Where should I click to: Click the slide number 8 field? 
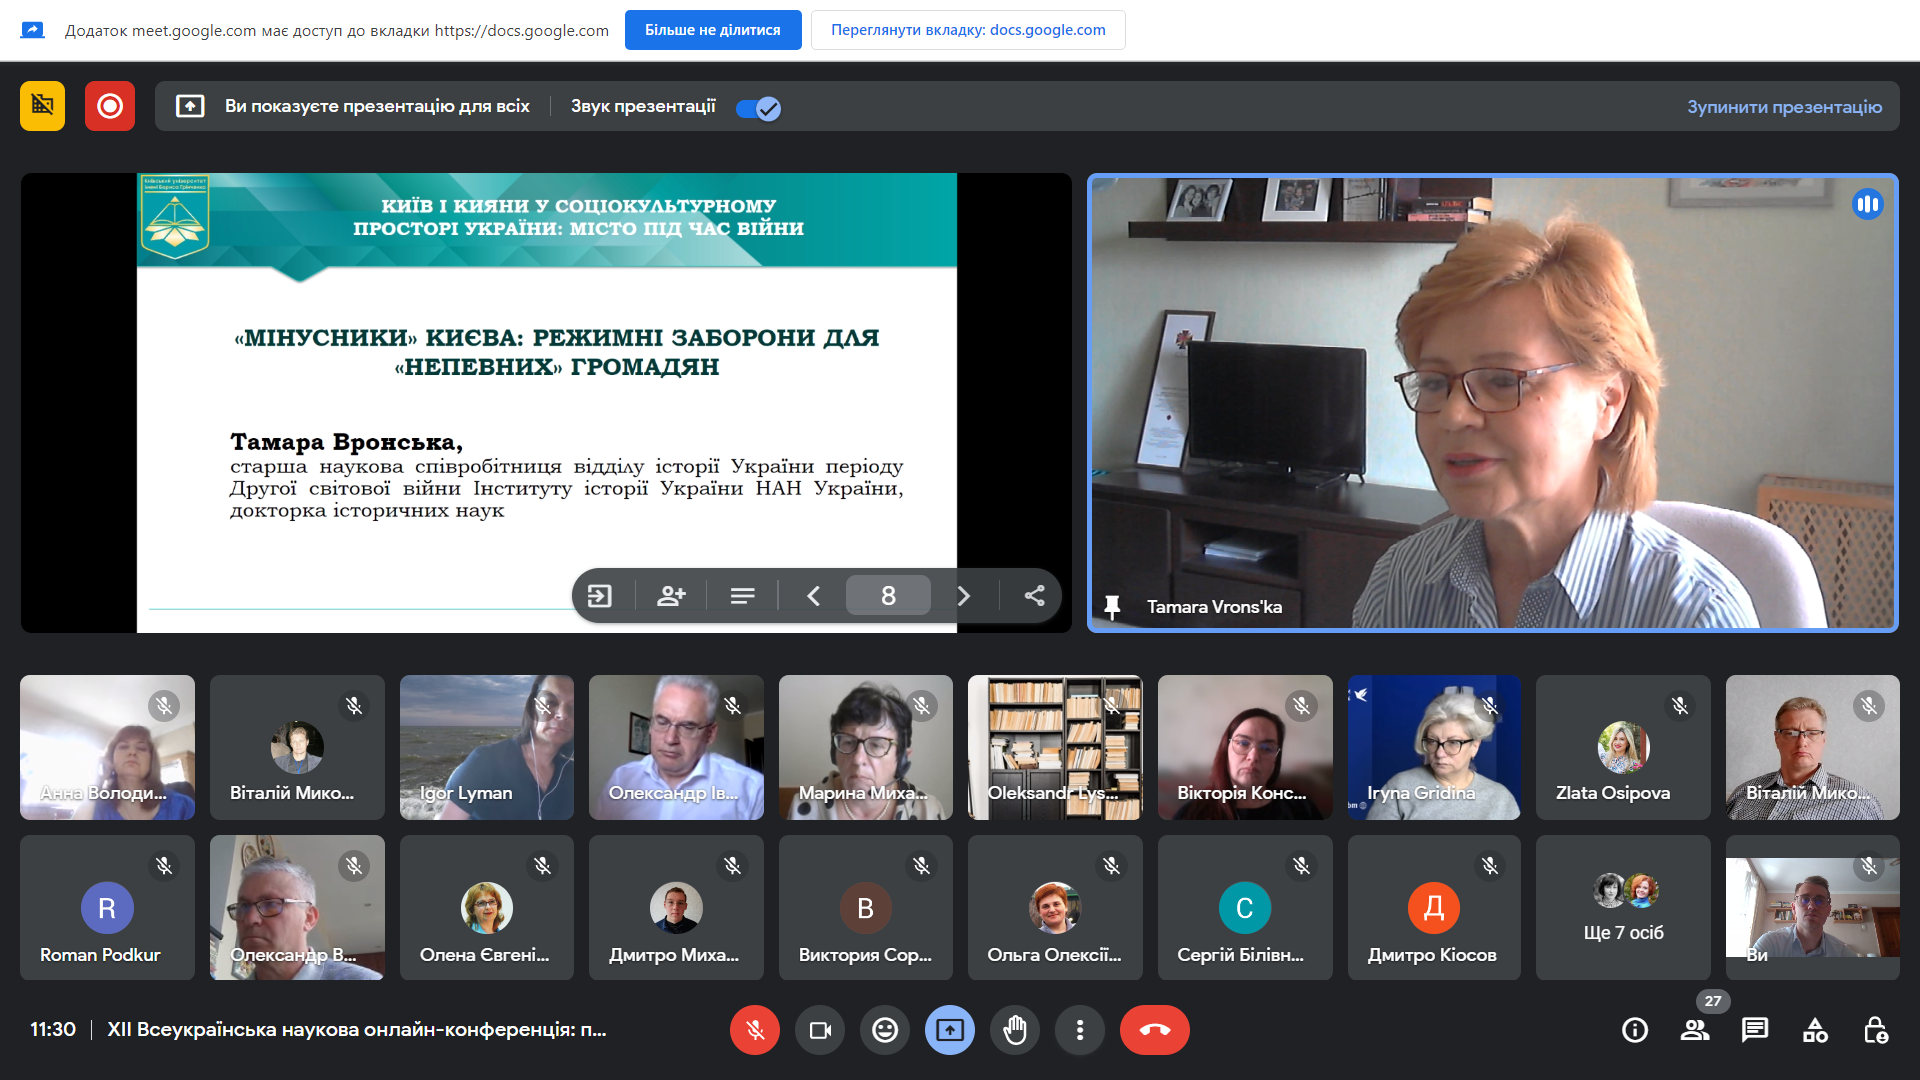click(888, 596)
